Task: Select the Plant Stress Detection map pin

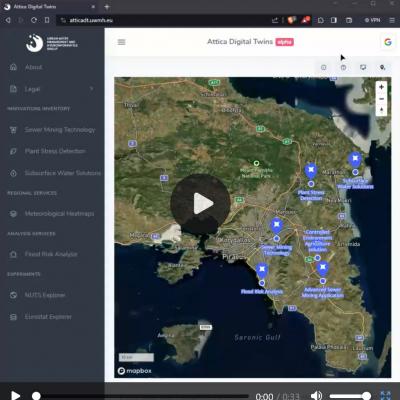Action: tap(311, 172)
